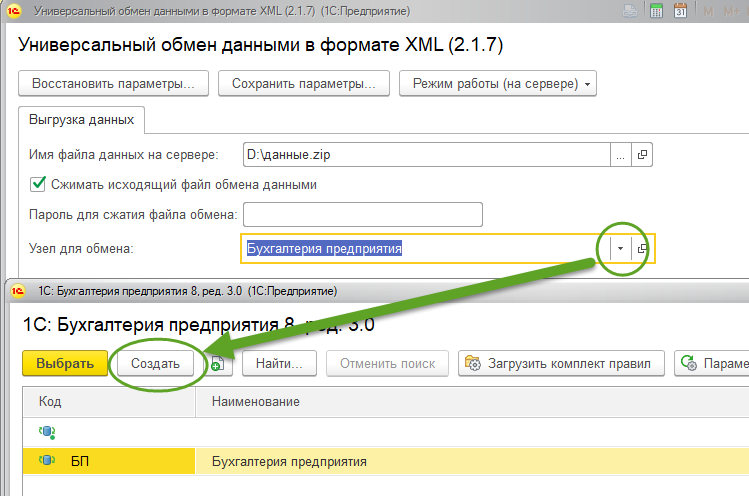Click the 1C logo of the XML exchange window
The image size is (749, 496).
(x=14, y=11)
